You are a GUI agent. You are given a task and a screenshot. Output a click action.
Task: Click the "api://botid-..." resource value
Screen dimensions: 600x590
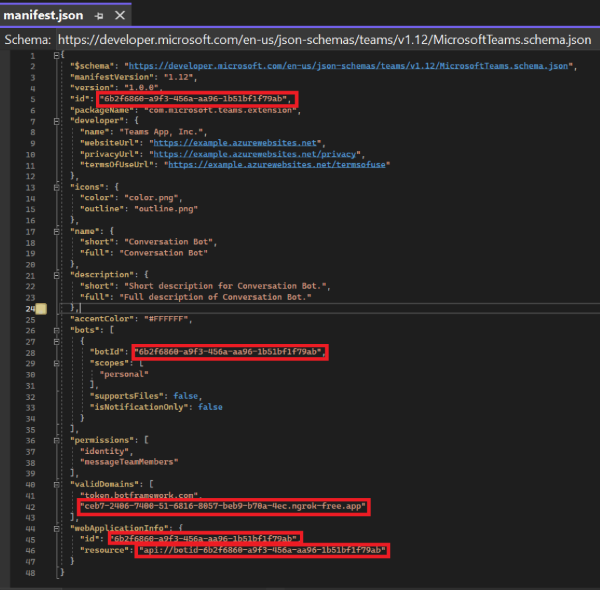262,550
